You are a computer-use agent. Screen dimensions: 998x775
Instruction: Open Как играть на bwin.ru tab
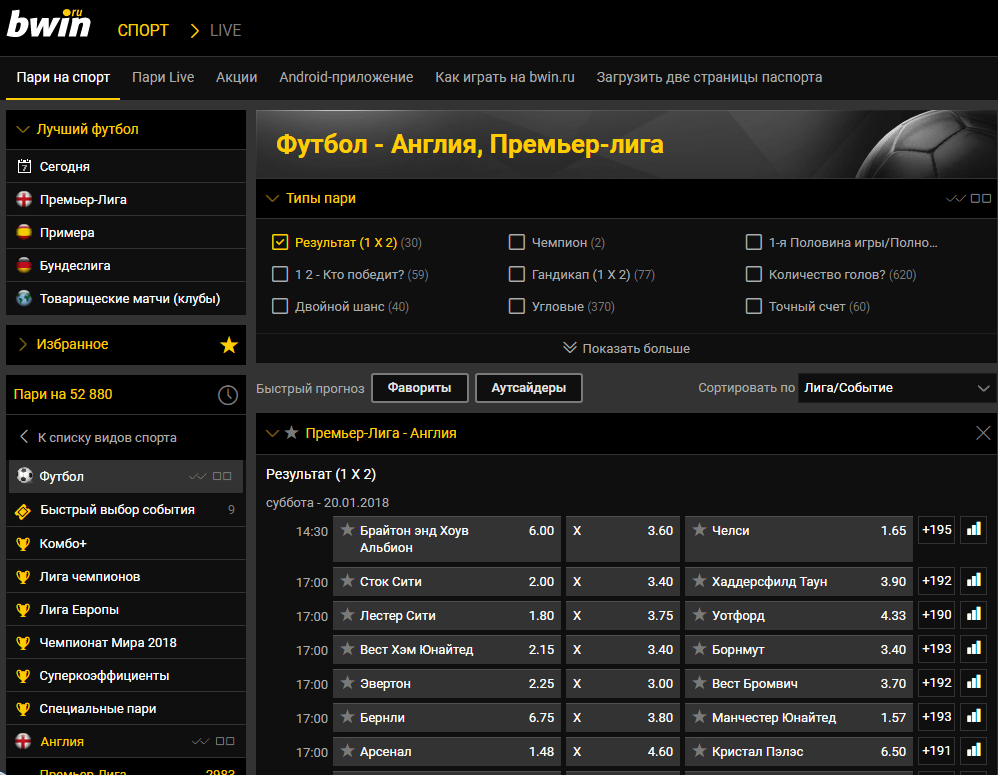pyautogui.click(x=505, y=78)
